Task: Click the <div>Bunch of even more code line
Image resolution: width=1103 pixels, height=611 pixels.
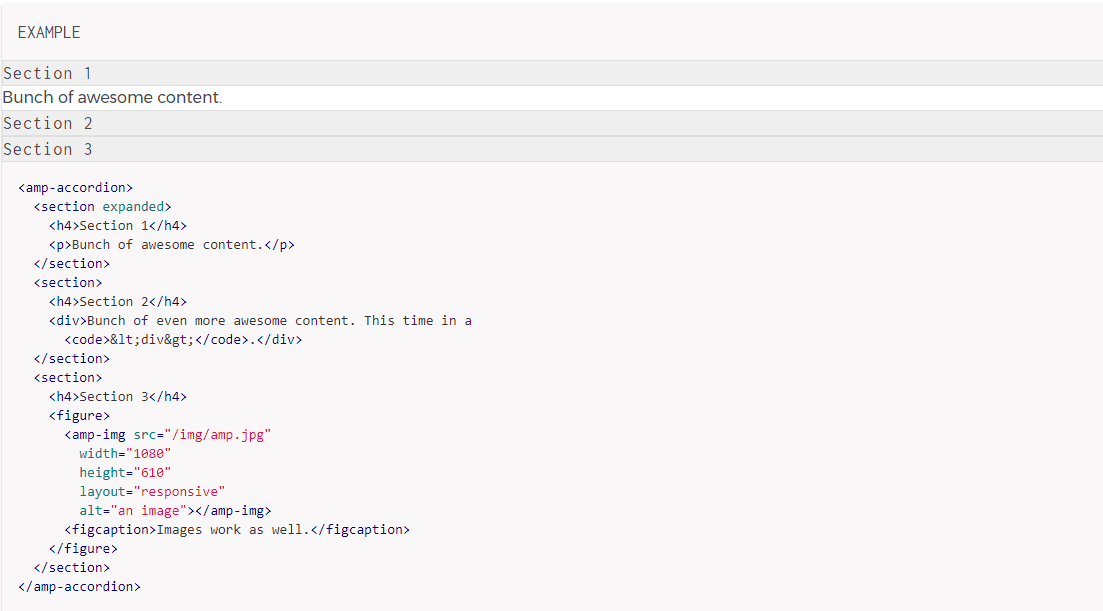Action: [260, 320]
